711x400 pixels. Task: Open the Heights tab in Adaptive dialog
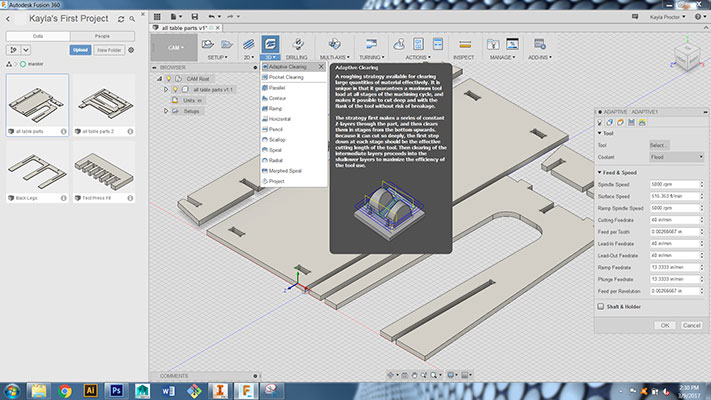click(x=620, y=122)
